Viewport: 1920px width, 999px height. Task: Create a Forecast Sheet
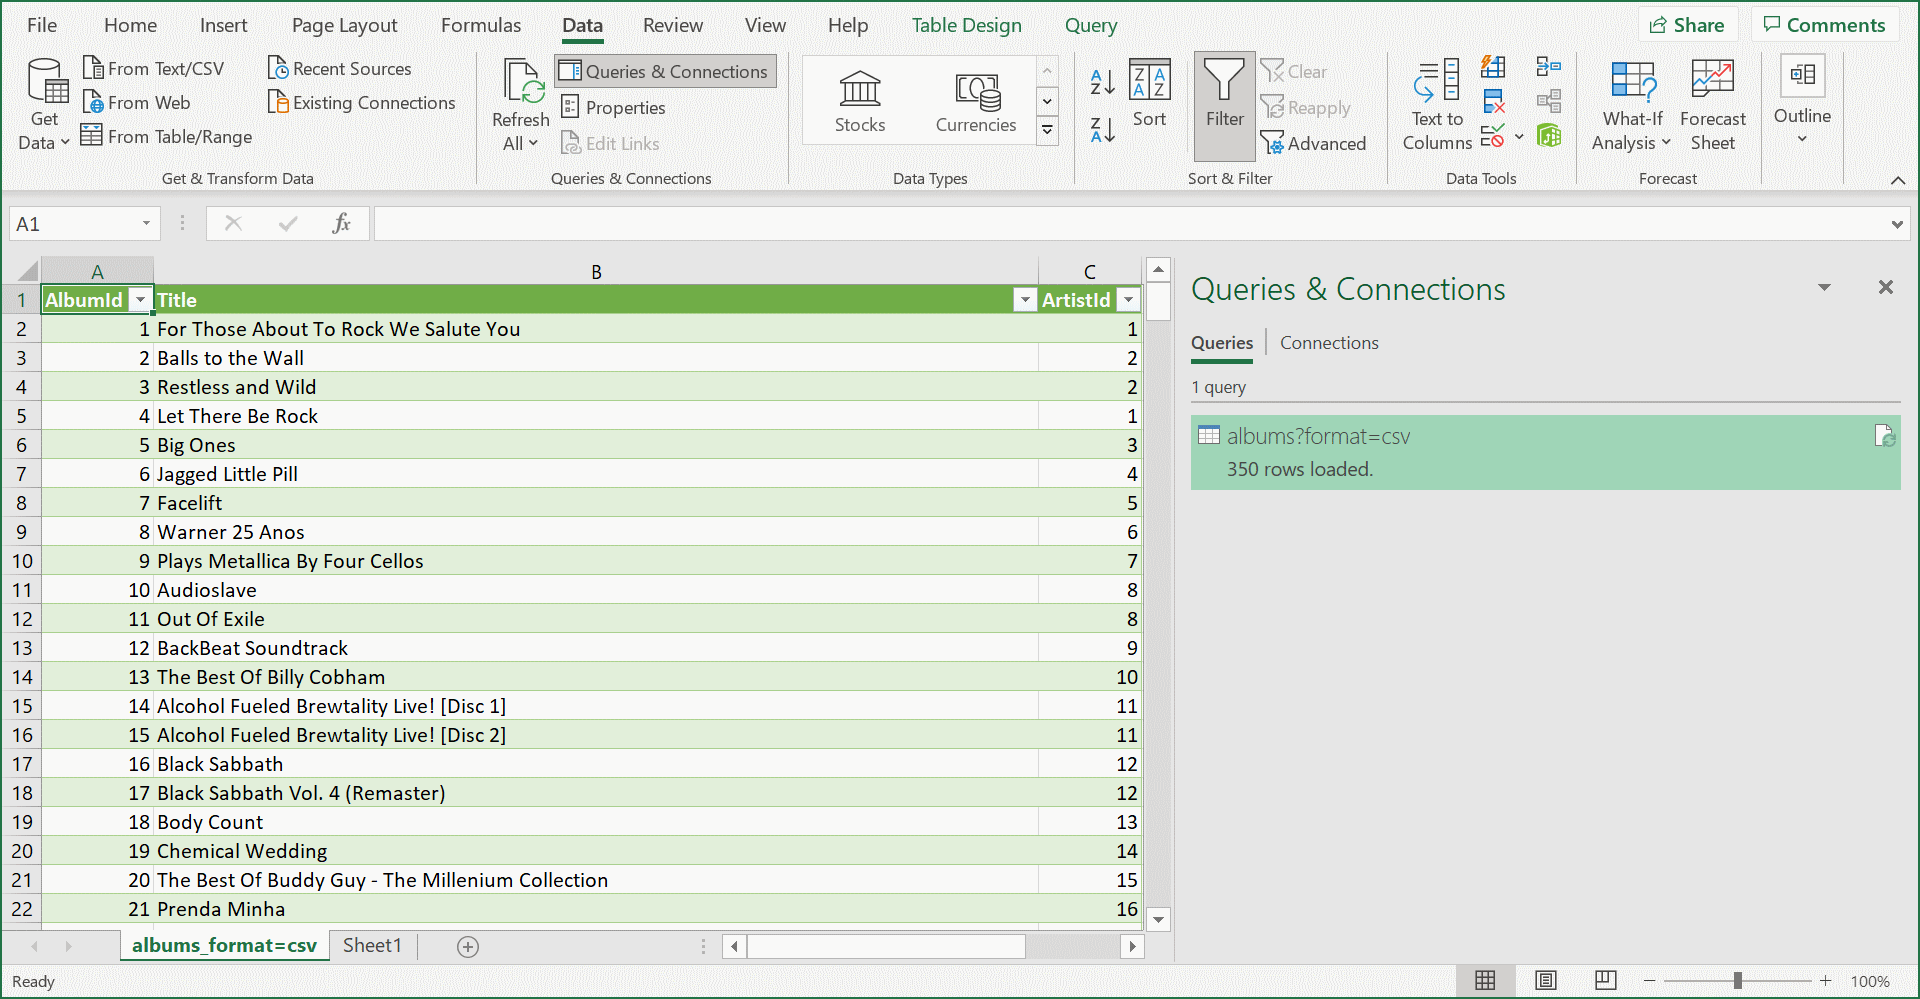1713,105
